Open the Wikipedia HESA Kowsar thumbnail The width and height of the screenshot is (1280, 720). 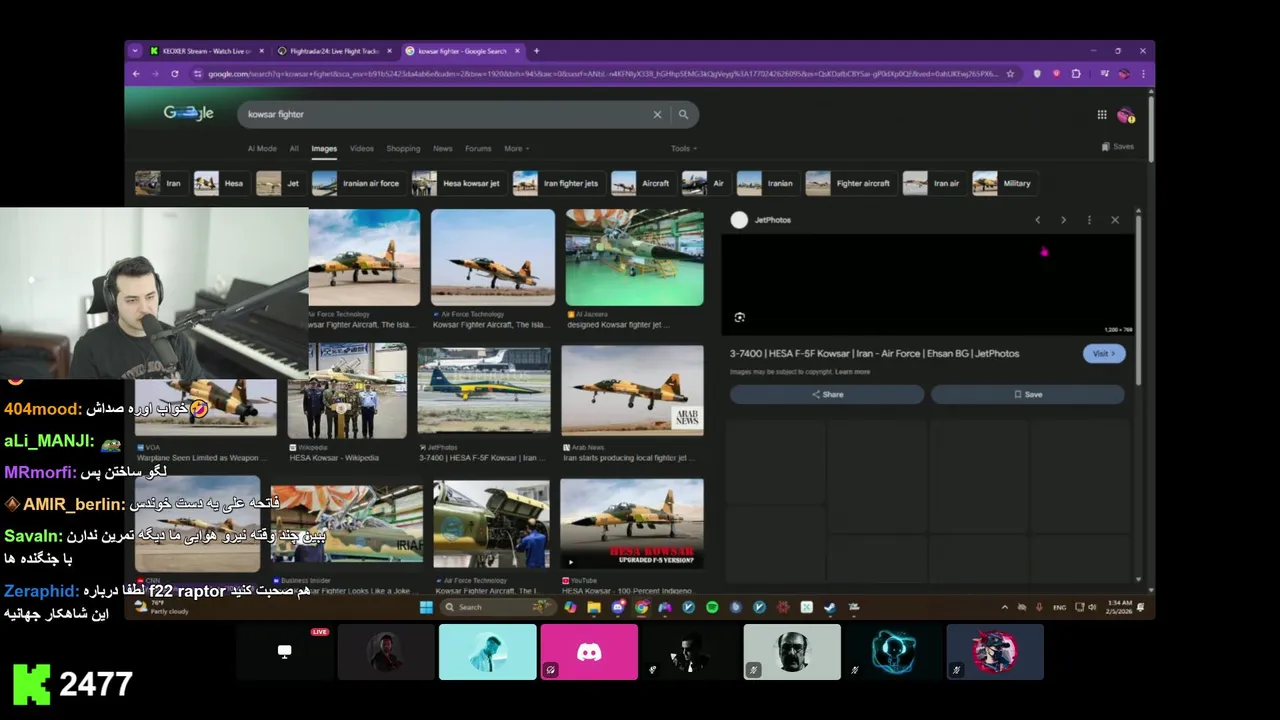[x=347, y=391]
